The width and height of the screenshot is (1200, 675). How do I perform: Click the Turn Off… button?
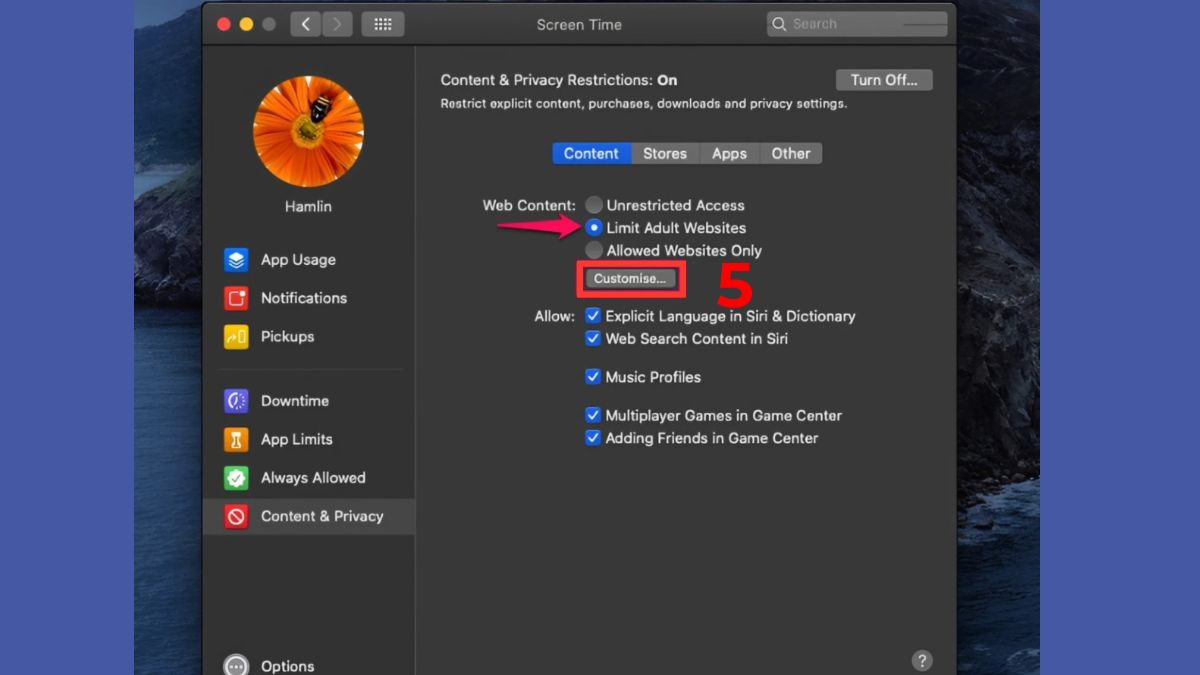884,80
